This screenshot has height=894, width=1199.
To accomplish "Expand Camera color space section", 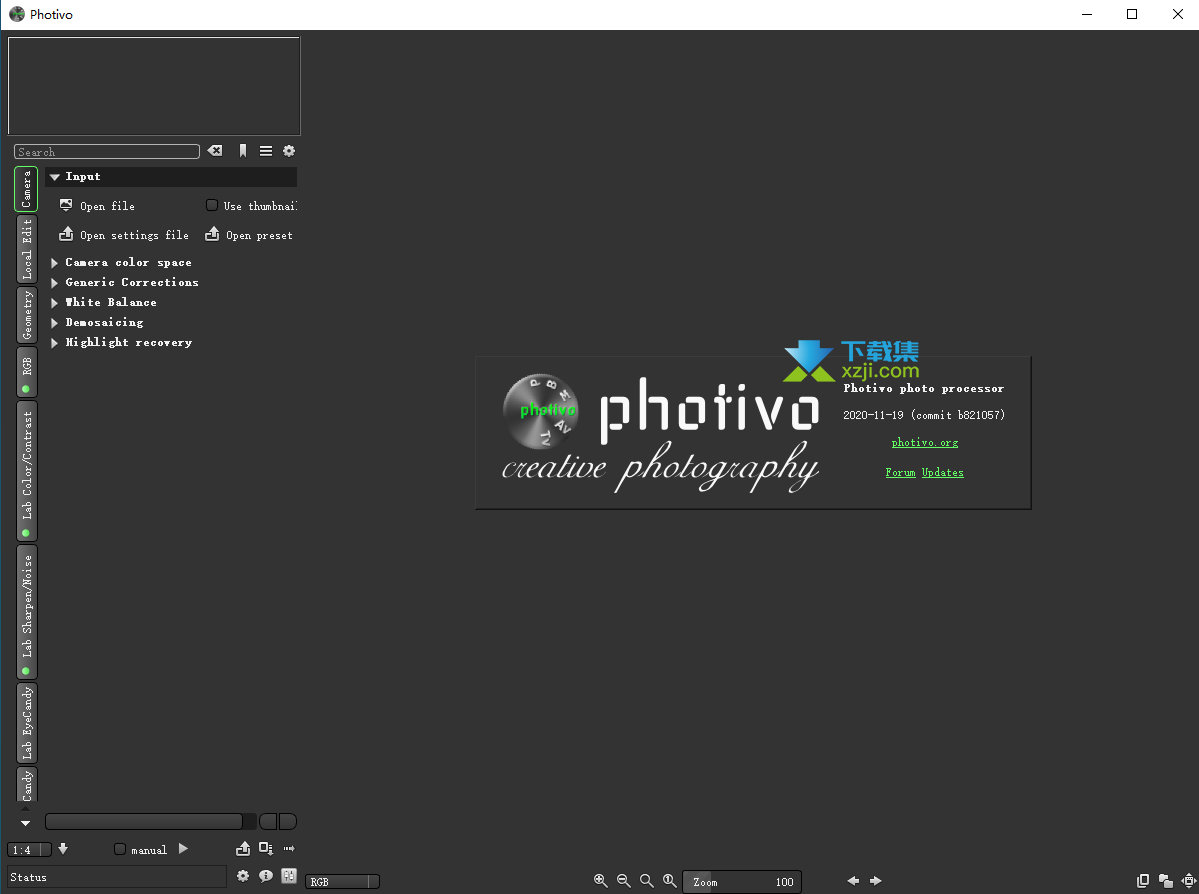I will point(54,262).
